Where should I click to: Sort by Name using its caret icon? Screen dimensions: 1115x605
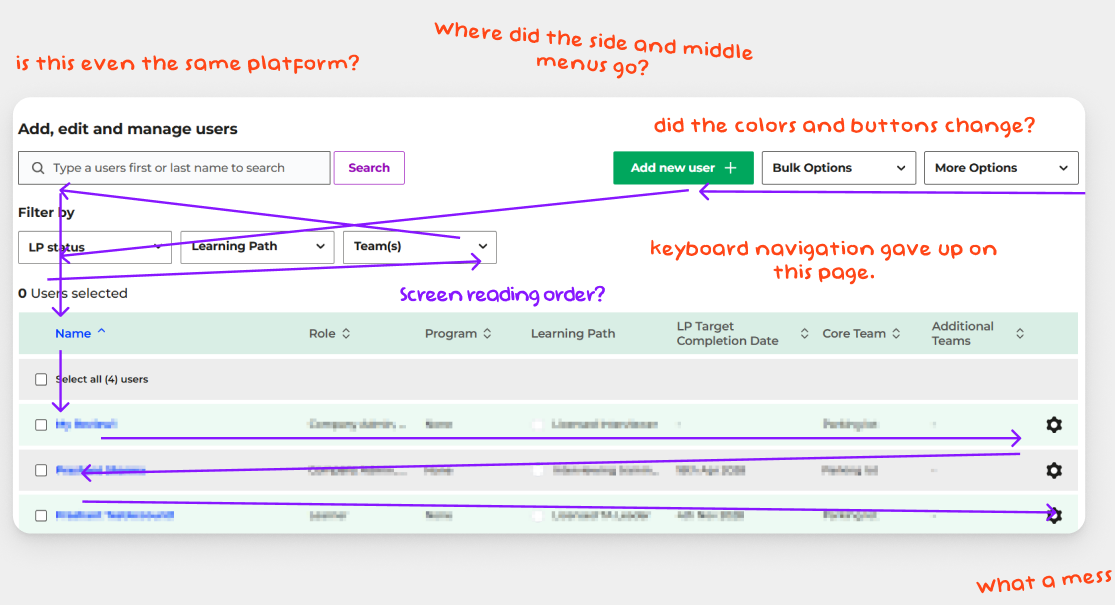point(102,331)
